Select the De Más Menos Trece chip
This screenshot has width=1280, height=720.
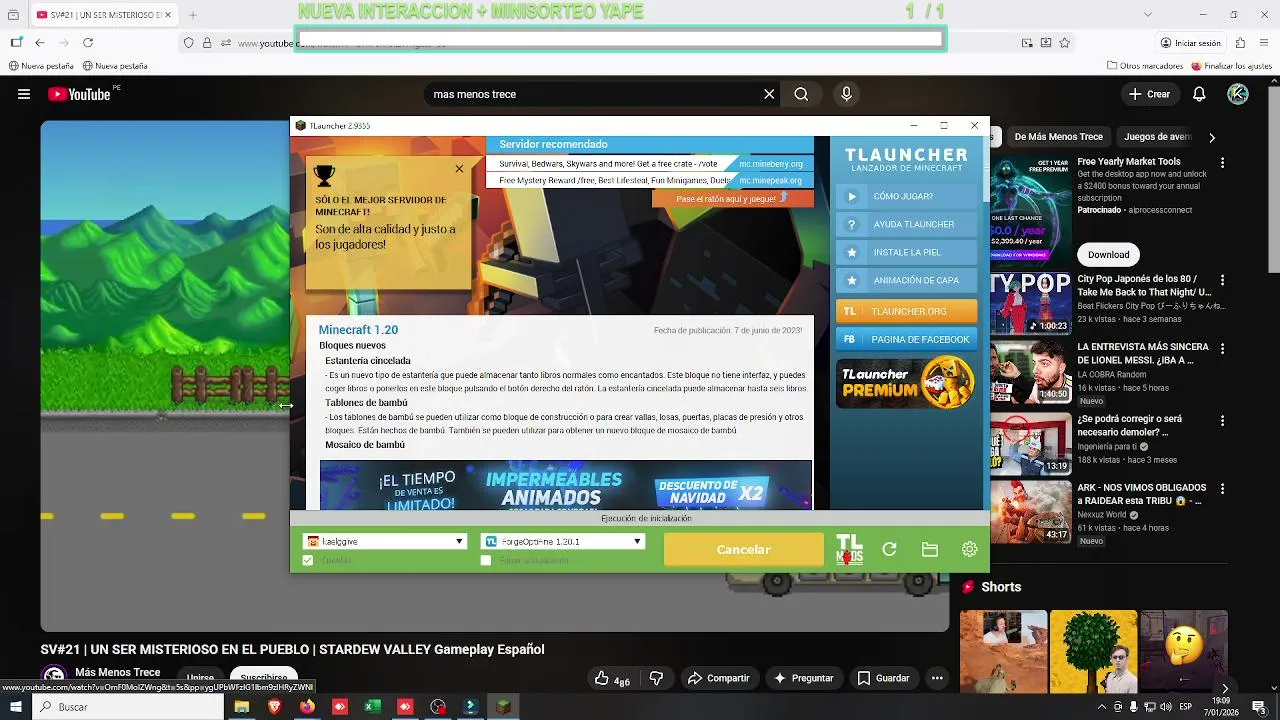click(x=1058, y=137)
